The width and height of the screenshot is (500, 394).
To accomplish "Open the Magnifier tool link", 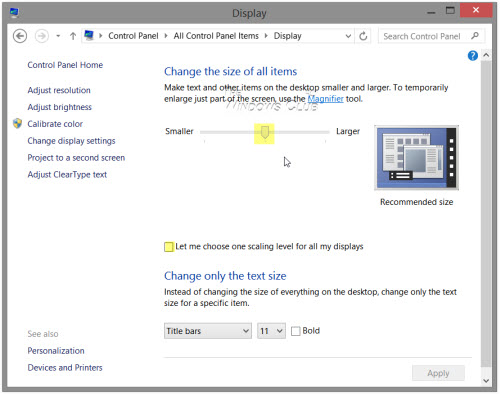I will (325, 99).
